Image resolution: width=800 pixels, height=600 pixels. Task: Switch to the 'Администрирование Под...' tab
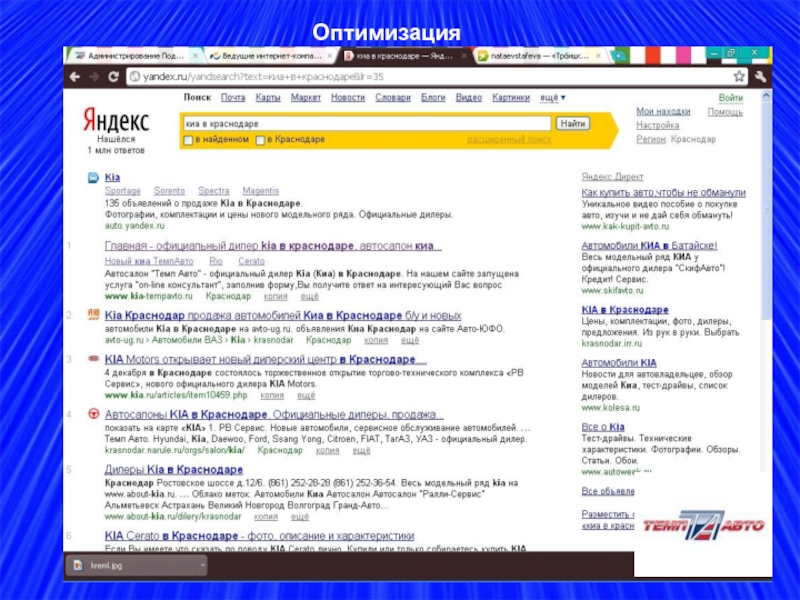coord(134,56)
